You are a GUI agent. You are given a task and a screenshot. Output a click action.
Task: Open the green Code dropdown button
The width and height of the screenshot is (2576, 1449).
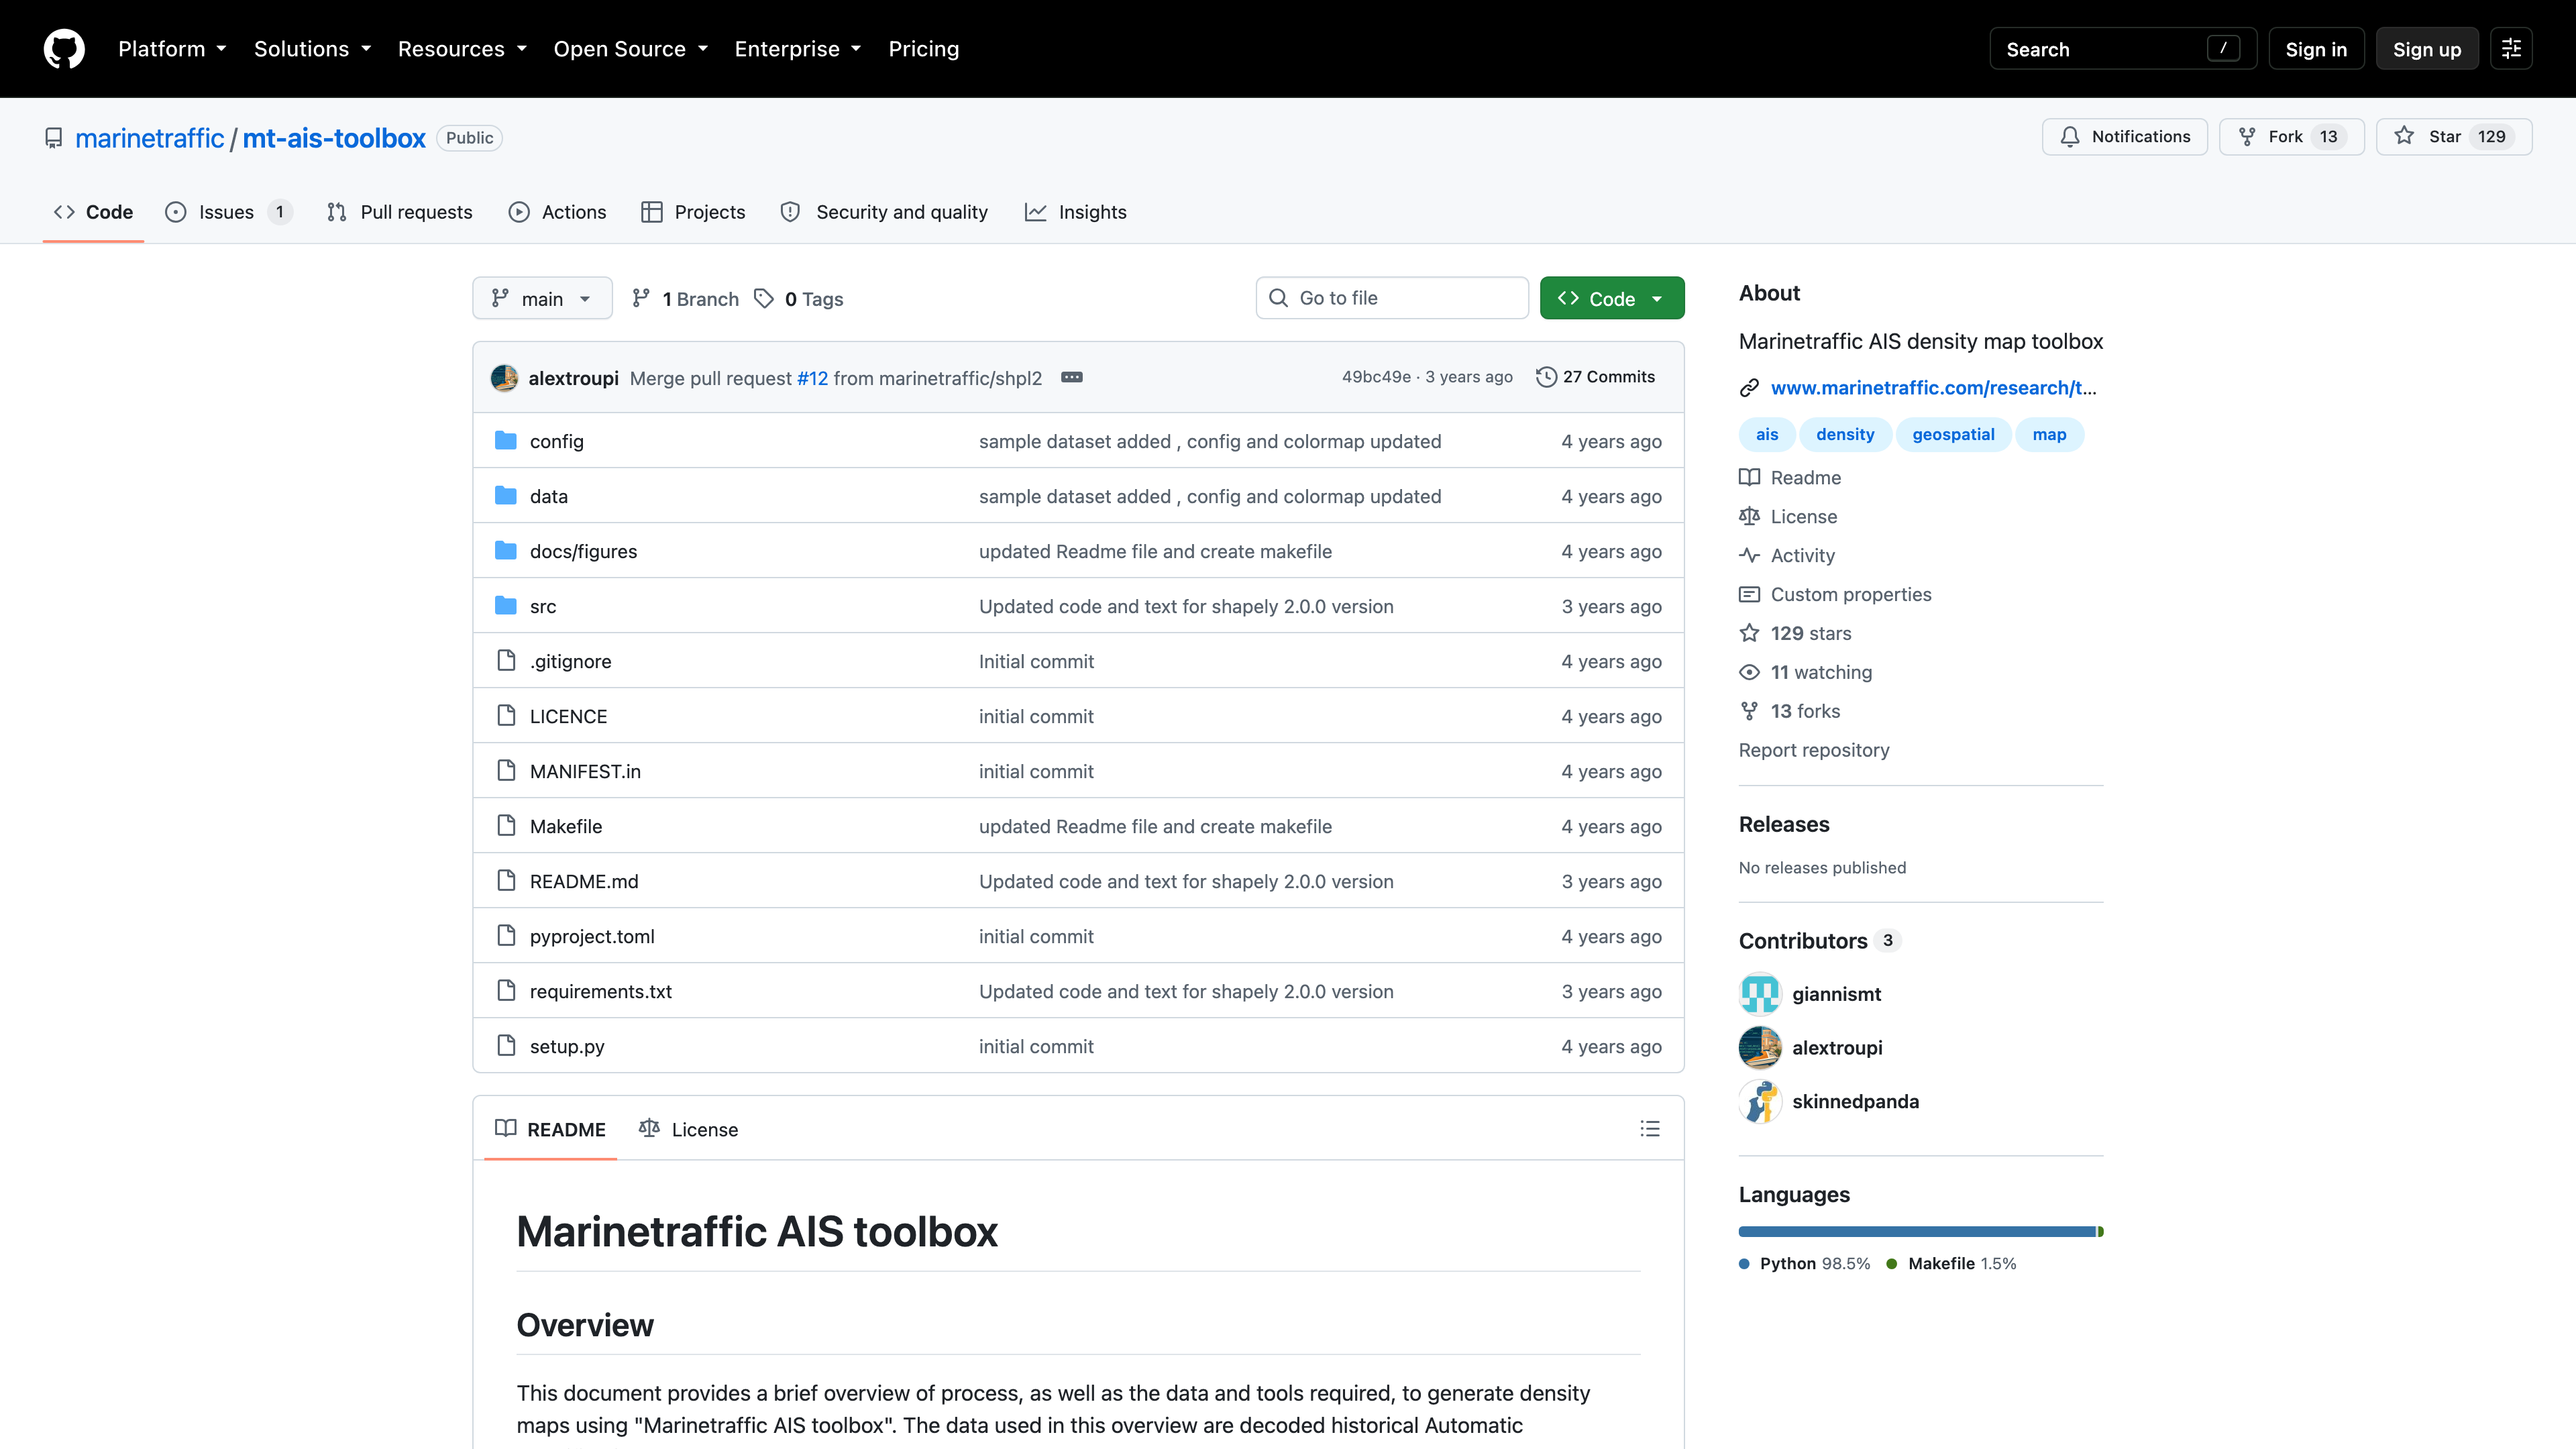[1612, 298]
